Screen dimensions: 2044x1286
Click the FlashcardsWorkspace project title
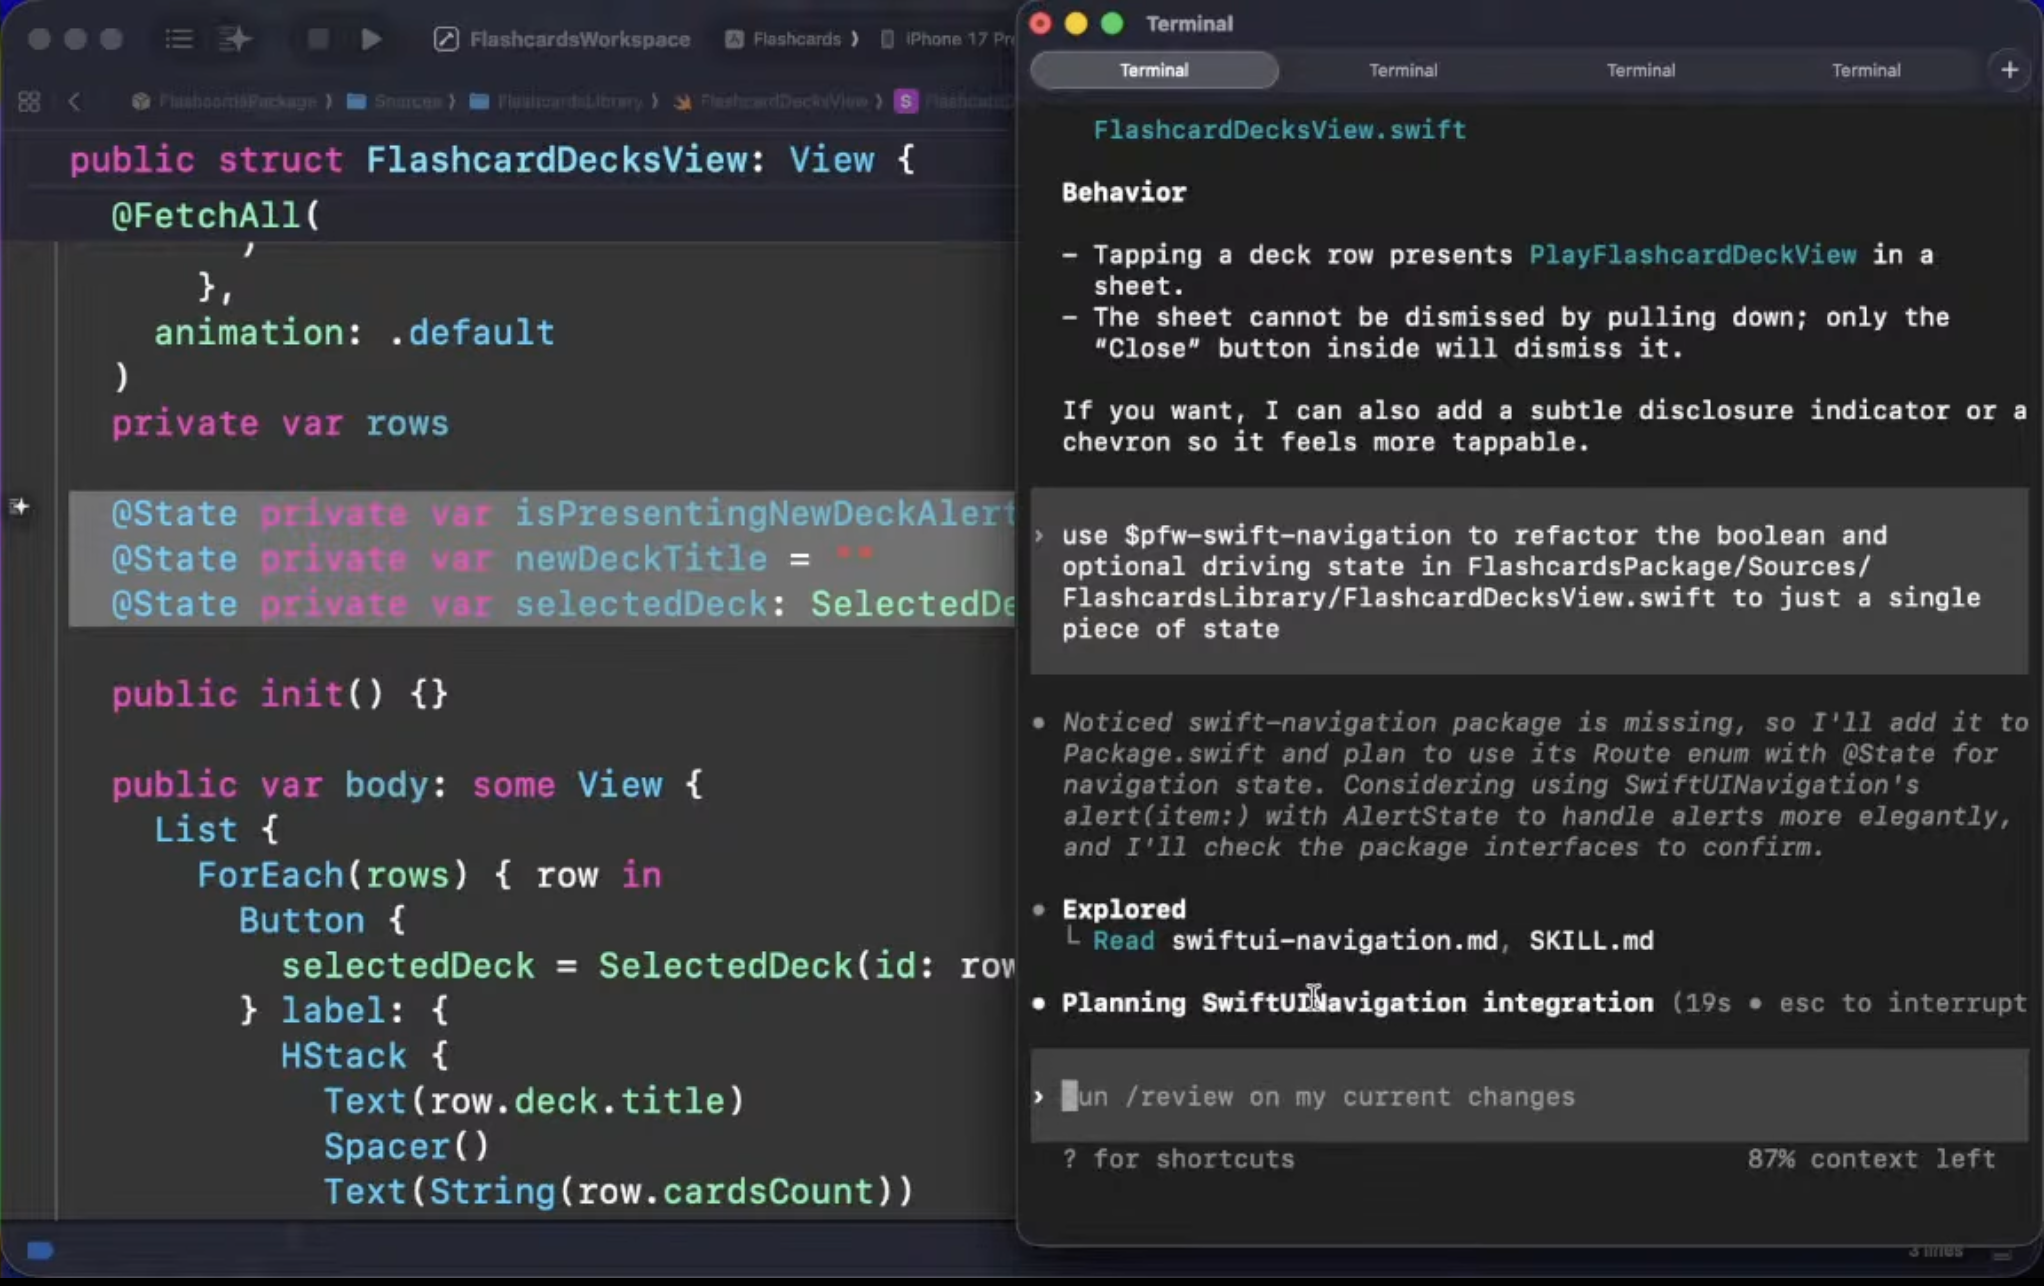tap(579, 39)
